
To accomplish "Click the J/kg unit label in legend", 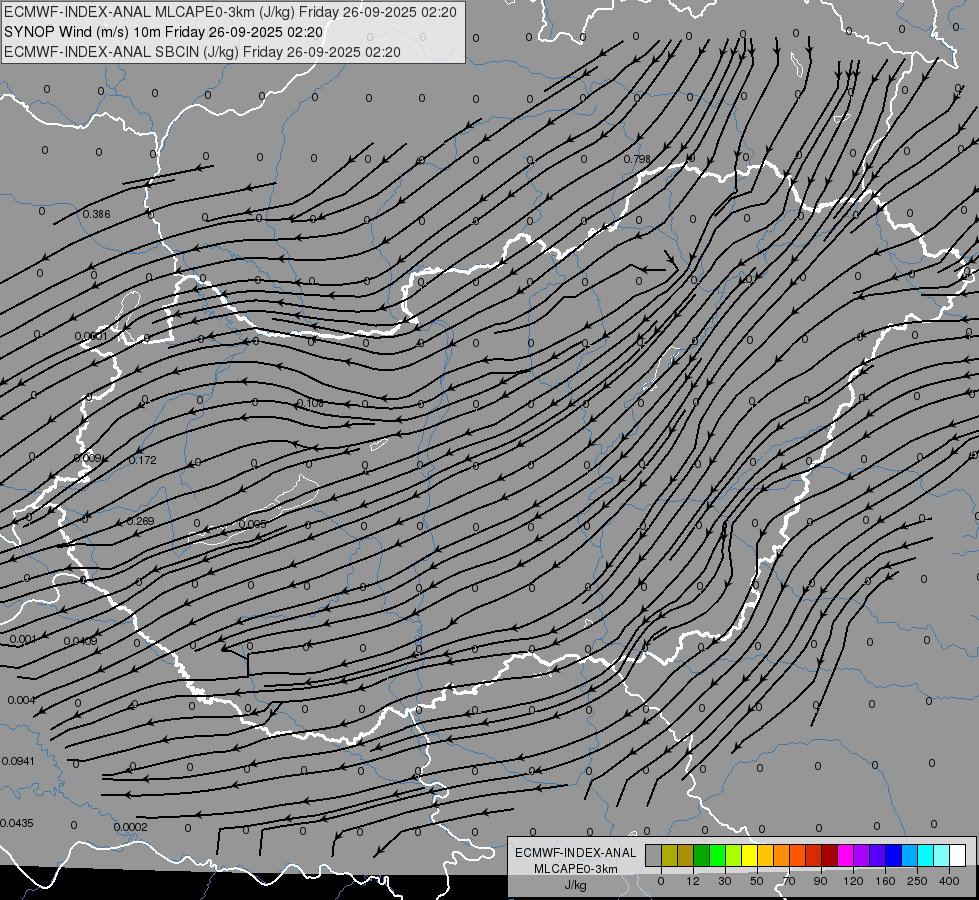I will (x=576, y=886).
